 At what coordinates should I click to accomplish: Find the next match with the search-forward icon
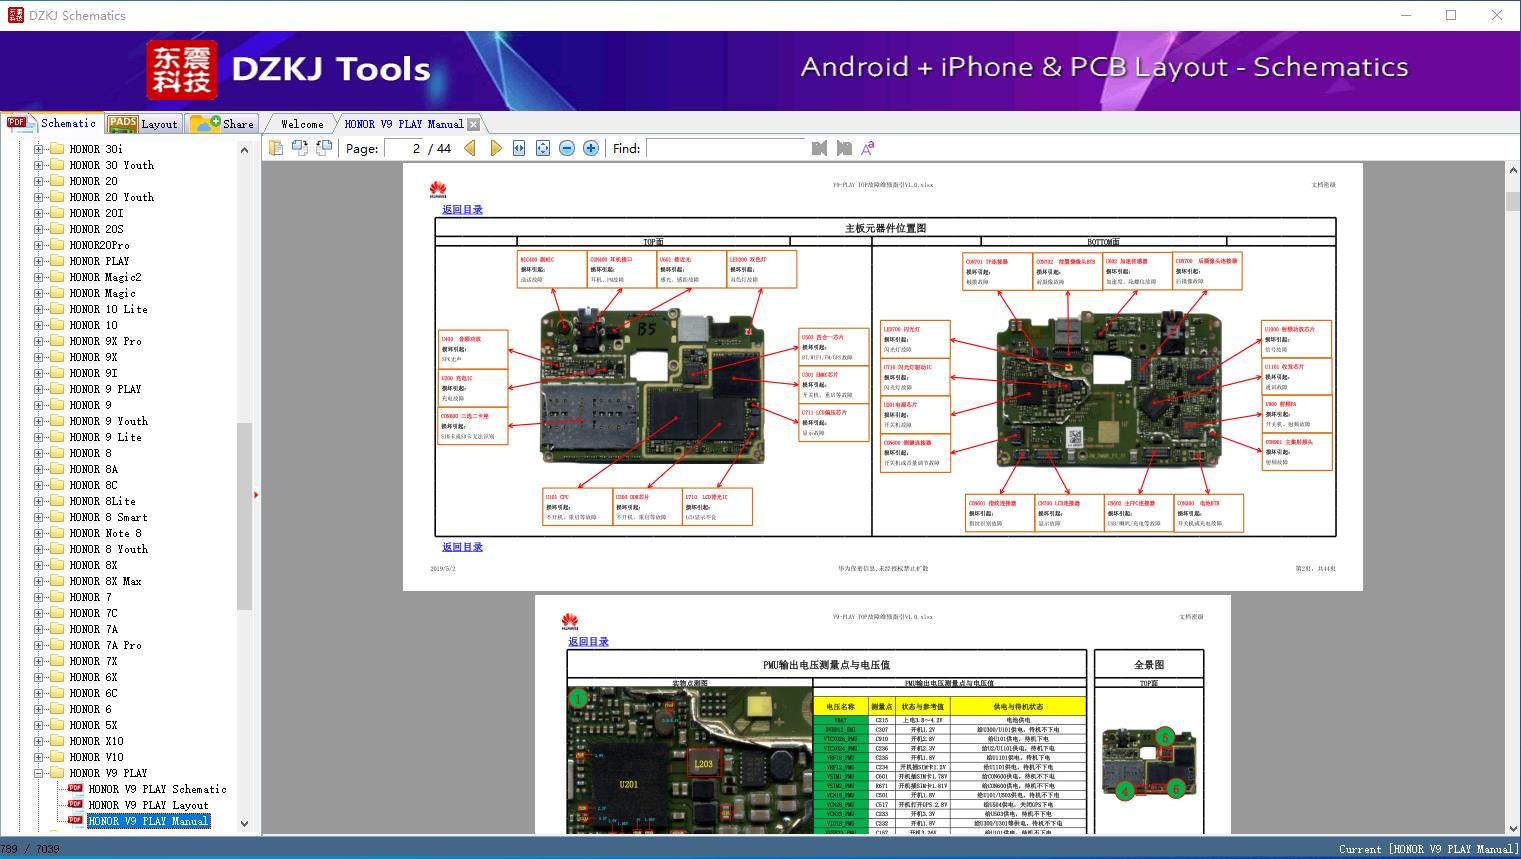click(844, 148)
